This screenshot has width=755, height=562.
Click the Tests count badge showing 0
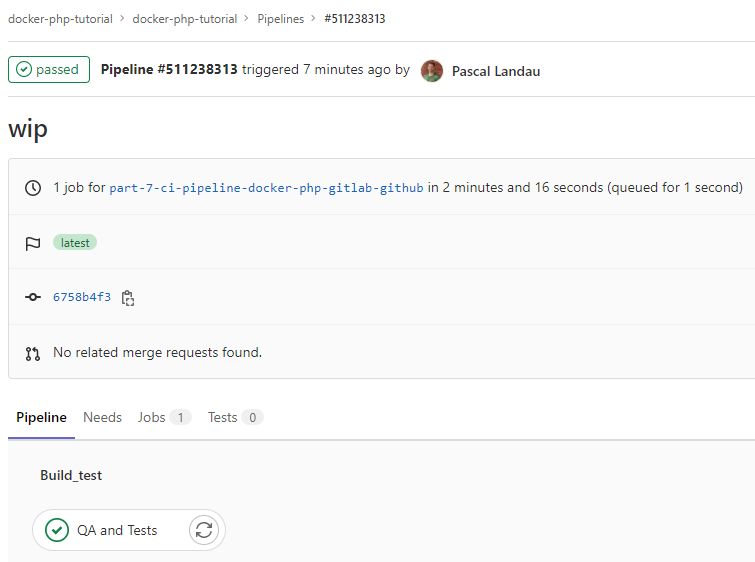[252, 418]
